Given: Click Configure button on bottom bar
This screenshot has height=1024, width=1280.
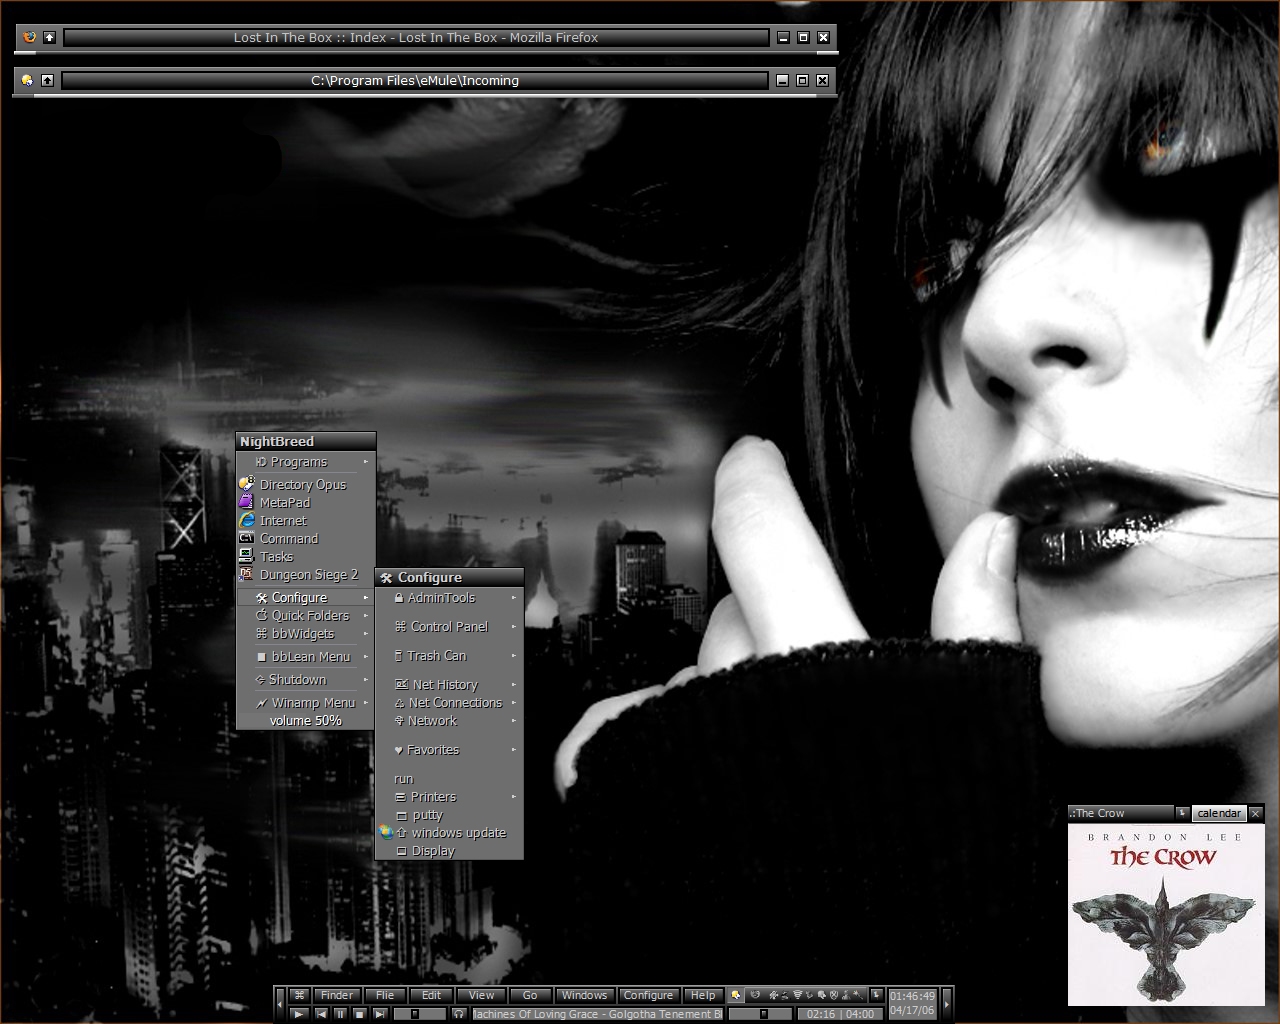Looking at the screenshot, I should [x=648, y=995].
